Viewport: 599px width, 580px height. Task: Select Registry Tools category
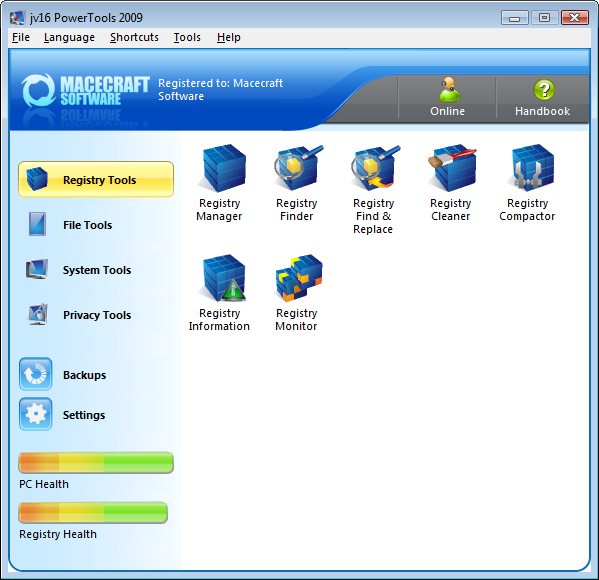(96, 179)
